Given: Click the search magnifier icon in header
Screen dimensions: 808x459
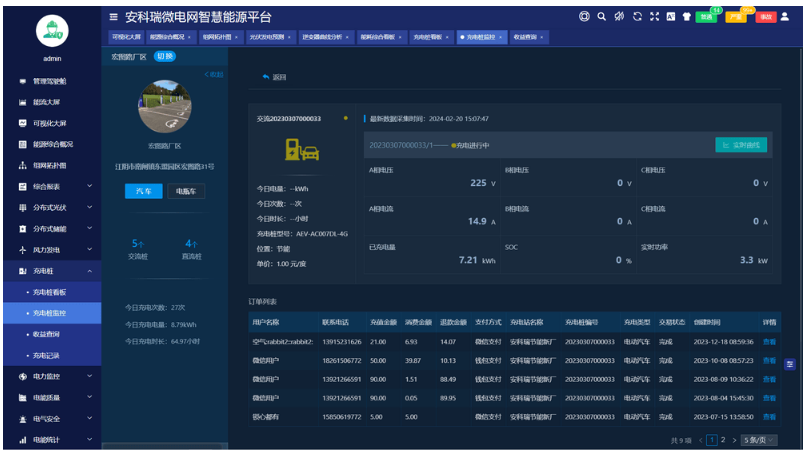Looking at the screenshot, I should pyautogui.click(x=602, y=17).
